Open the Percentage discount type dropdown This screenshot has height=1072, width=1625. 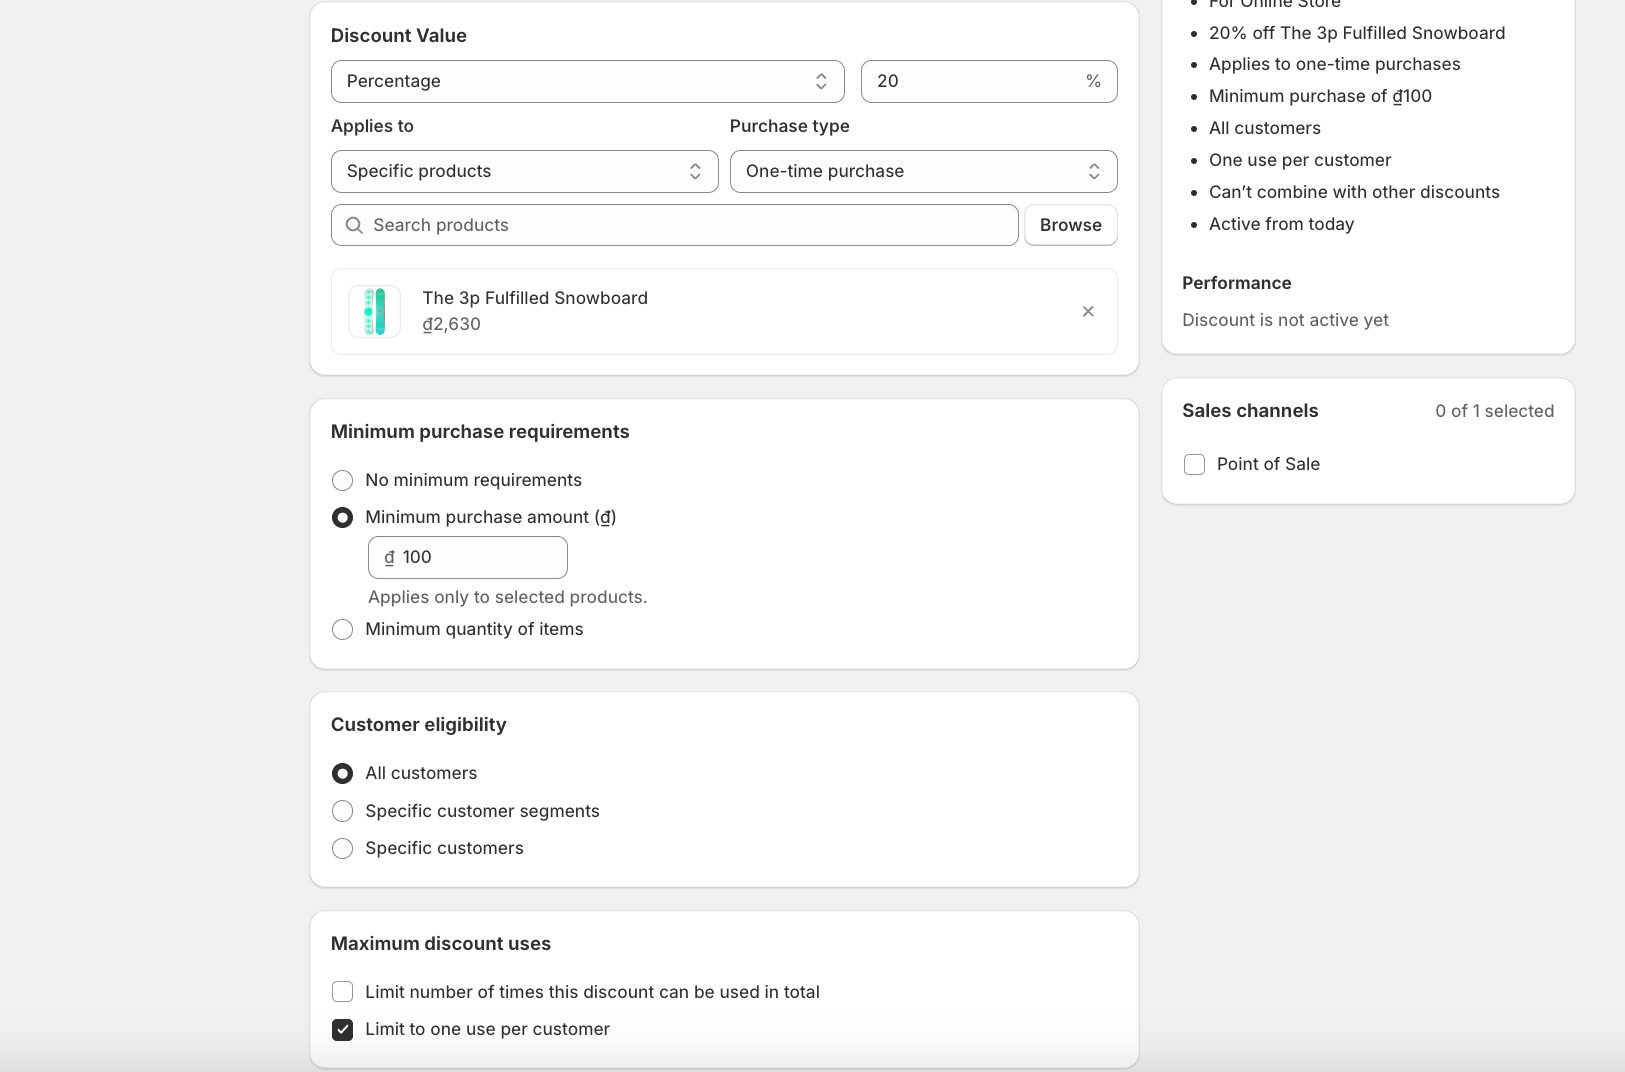(587, 82)
